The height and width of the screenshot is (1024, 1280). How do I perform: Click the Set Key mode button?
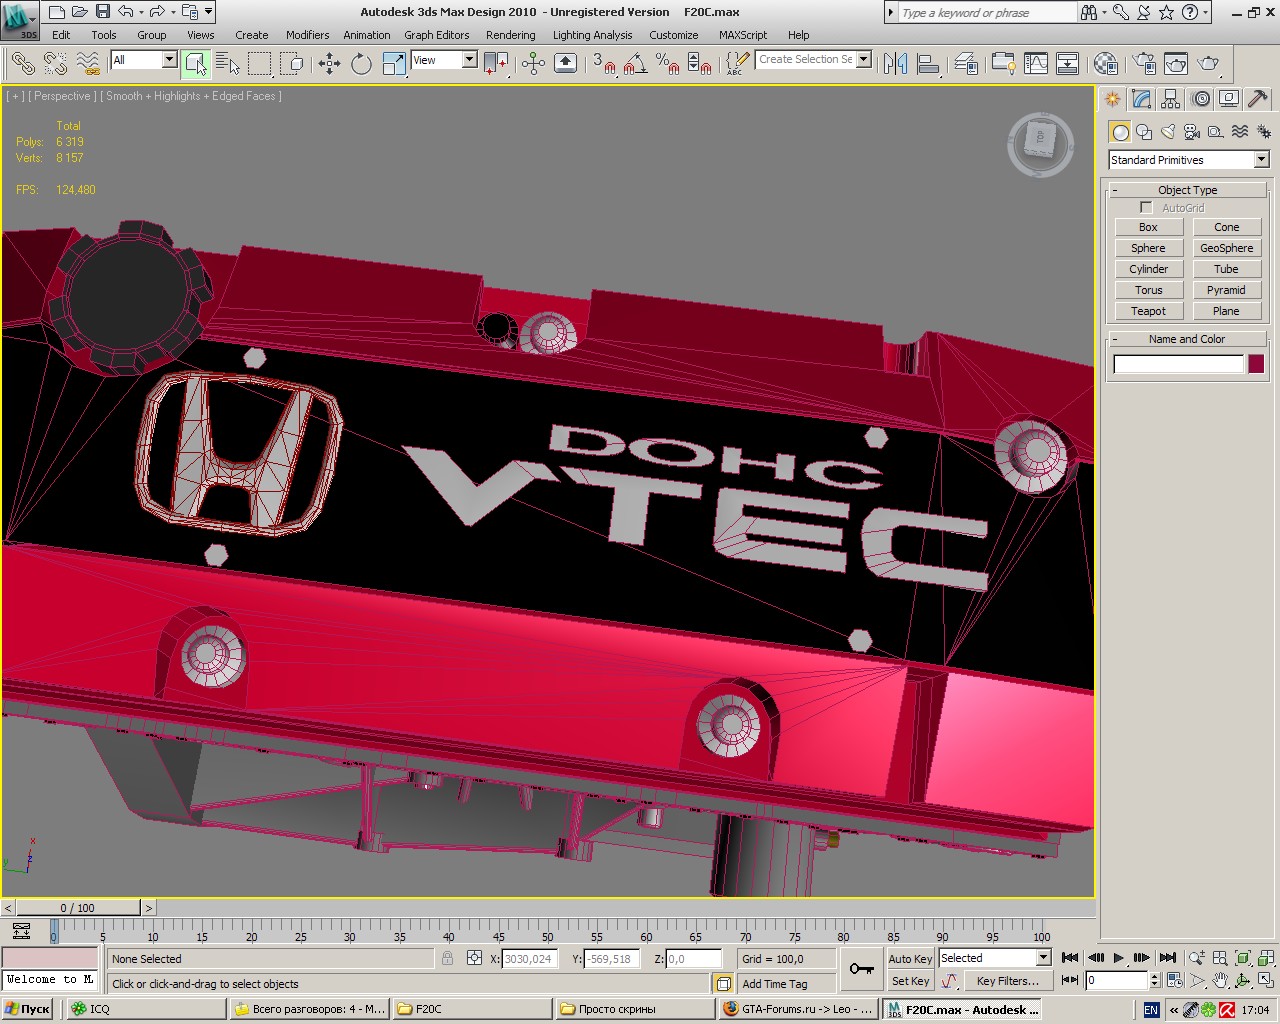click(x=910, y=981)
